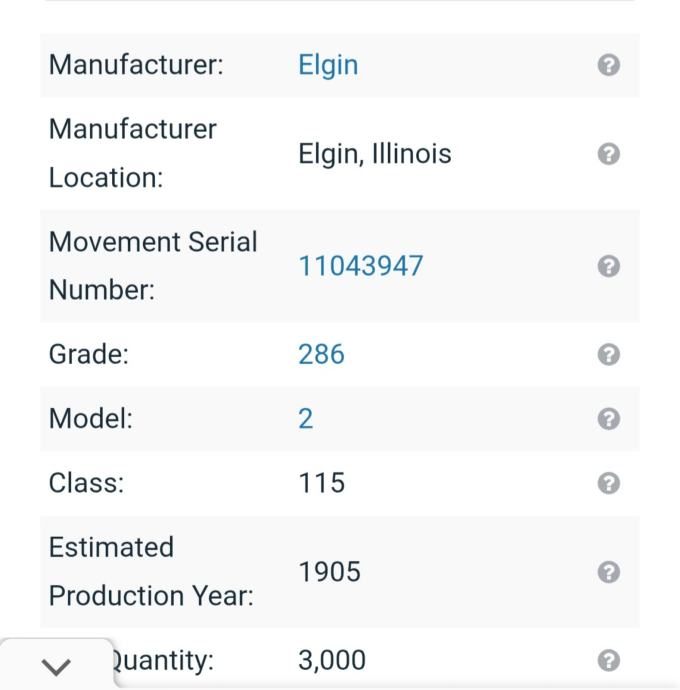Click help icon for Estimated Production Year
Viewport: 680px width, 690px height.
click(608, 572)
